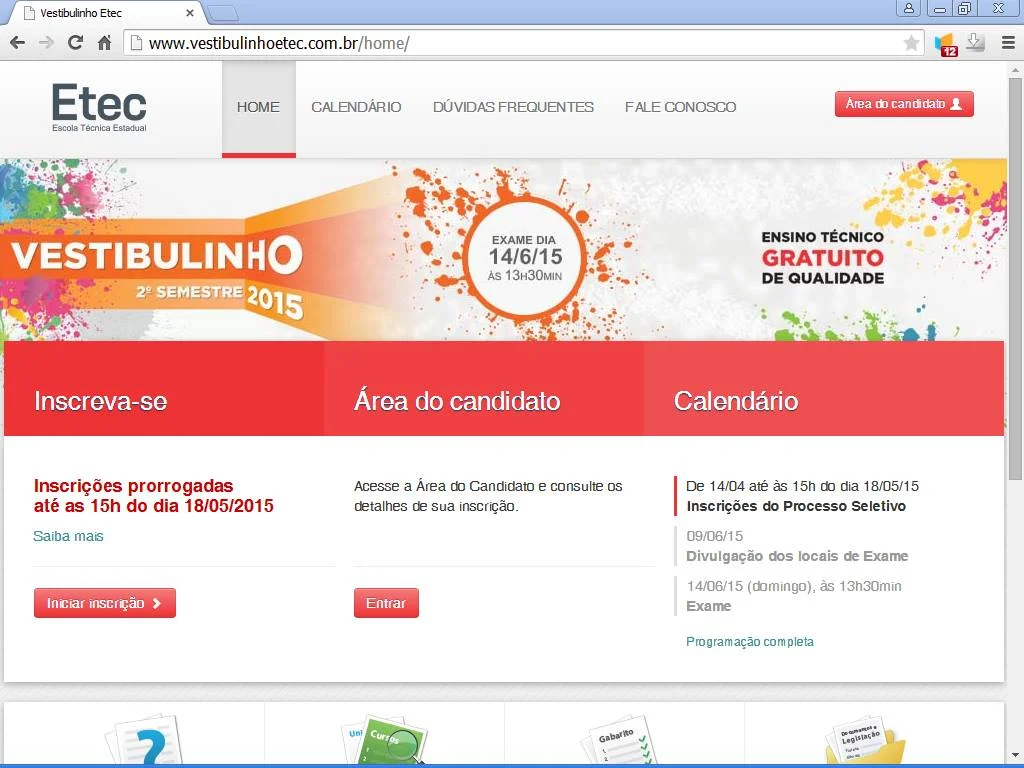Open the extension icon with badge 12
This screenshot has height=768, width=1024.
coord(946,44)
